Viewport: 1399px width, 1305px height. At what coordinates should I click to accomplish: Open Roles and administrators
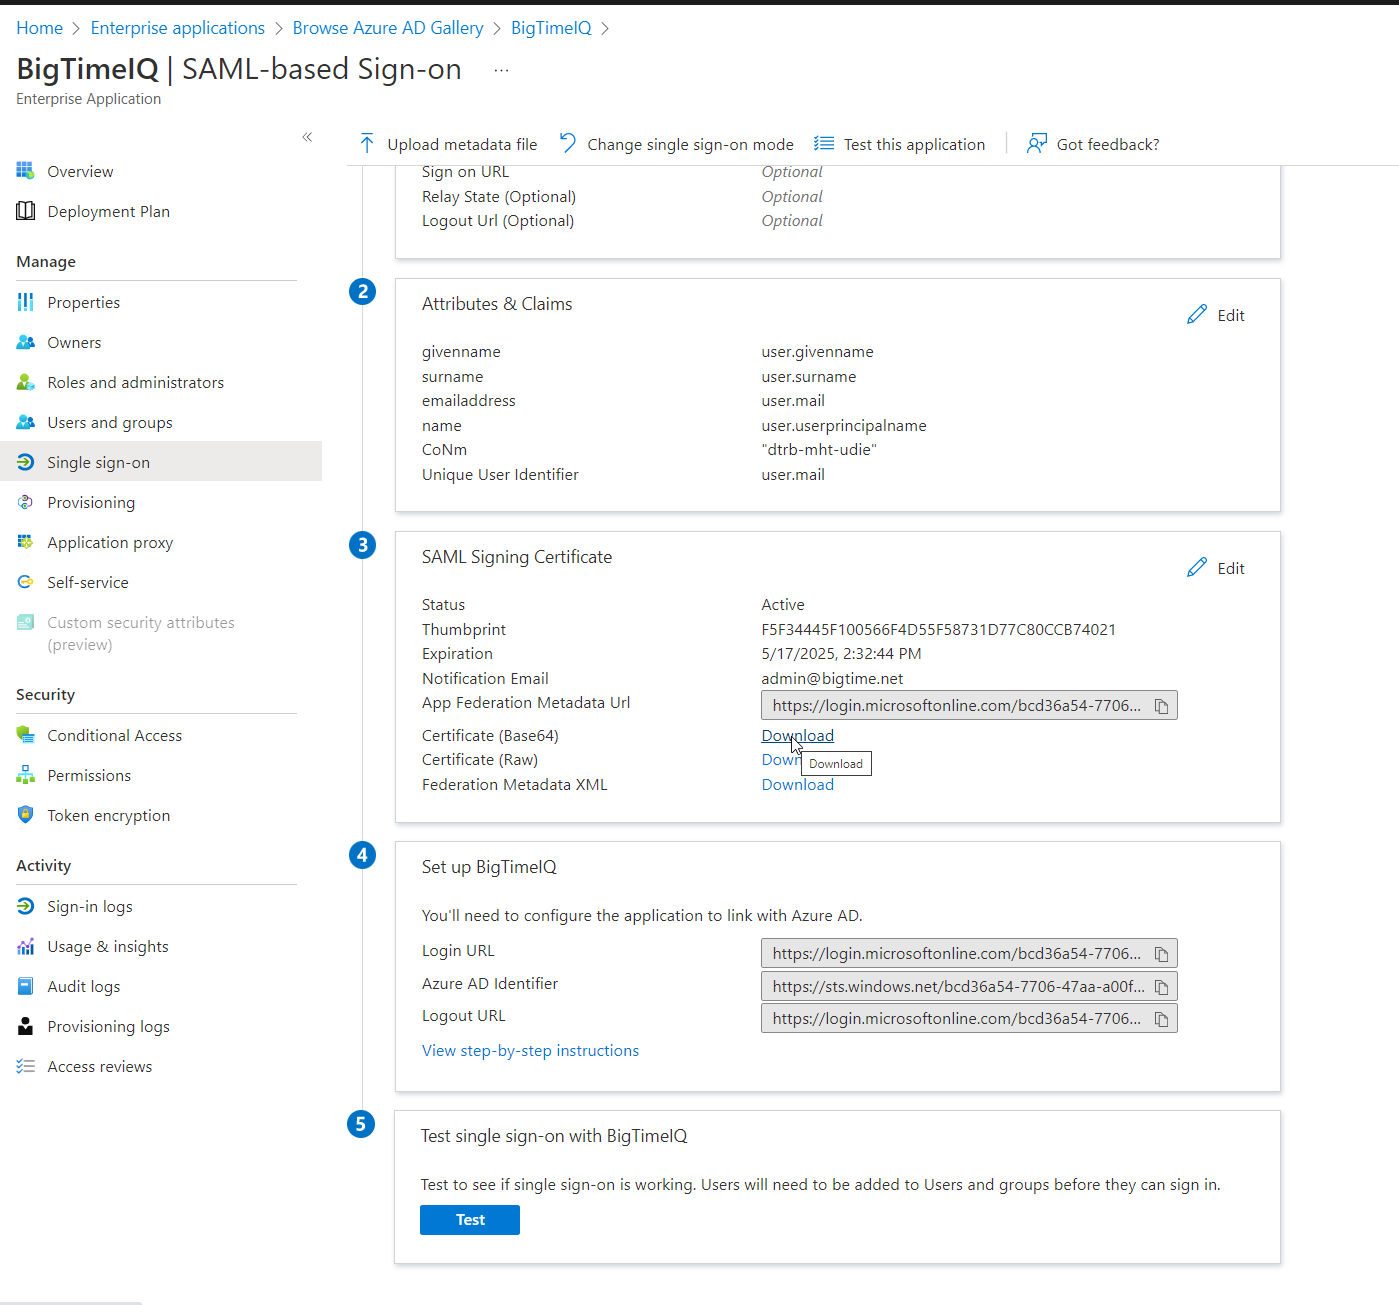135,382
